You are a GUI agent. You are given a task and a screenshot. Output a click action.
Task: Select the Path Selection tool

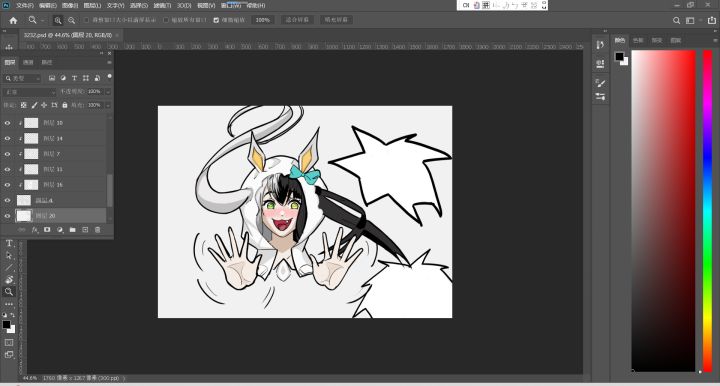click(x=9, y=255)
